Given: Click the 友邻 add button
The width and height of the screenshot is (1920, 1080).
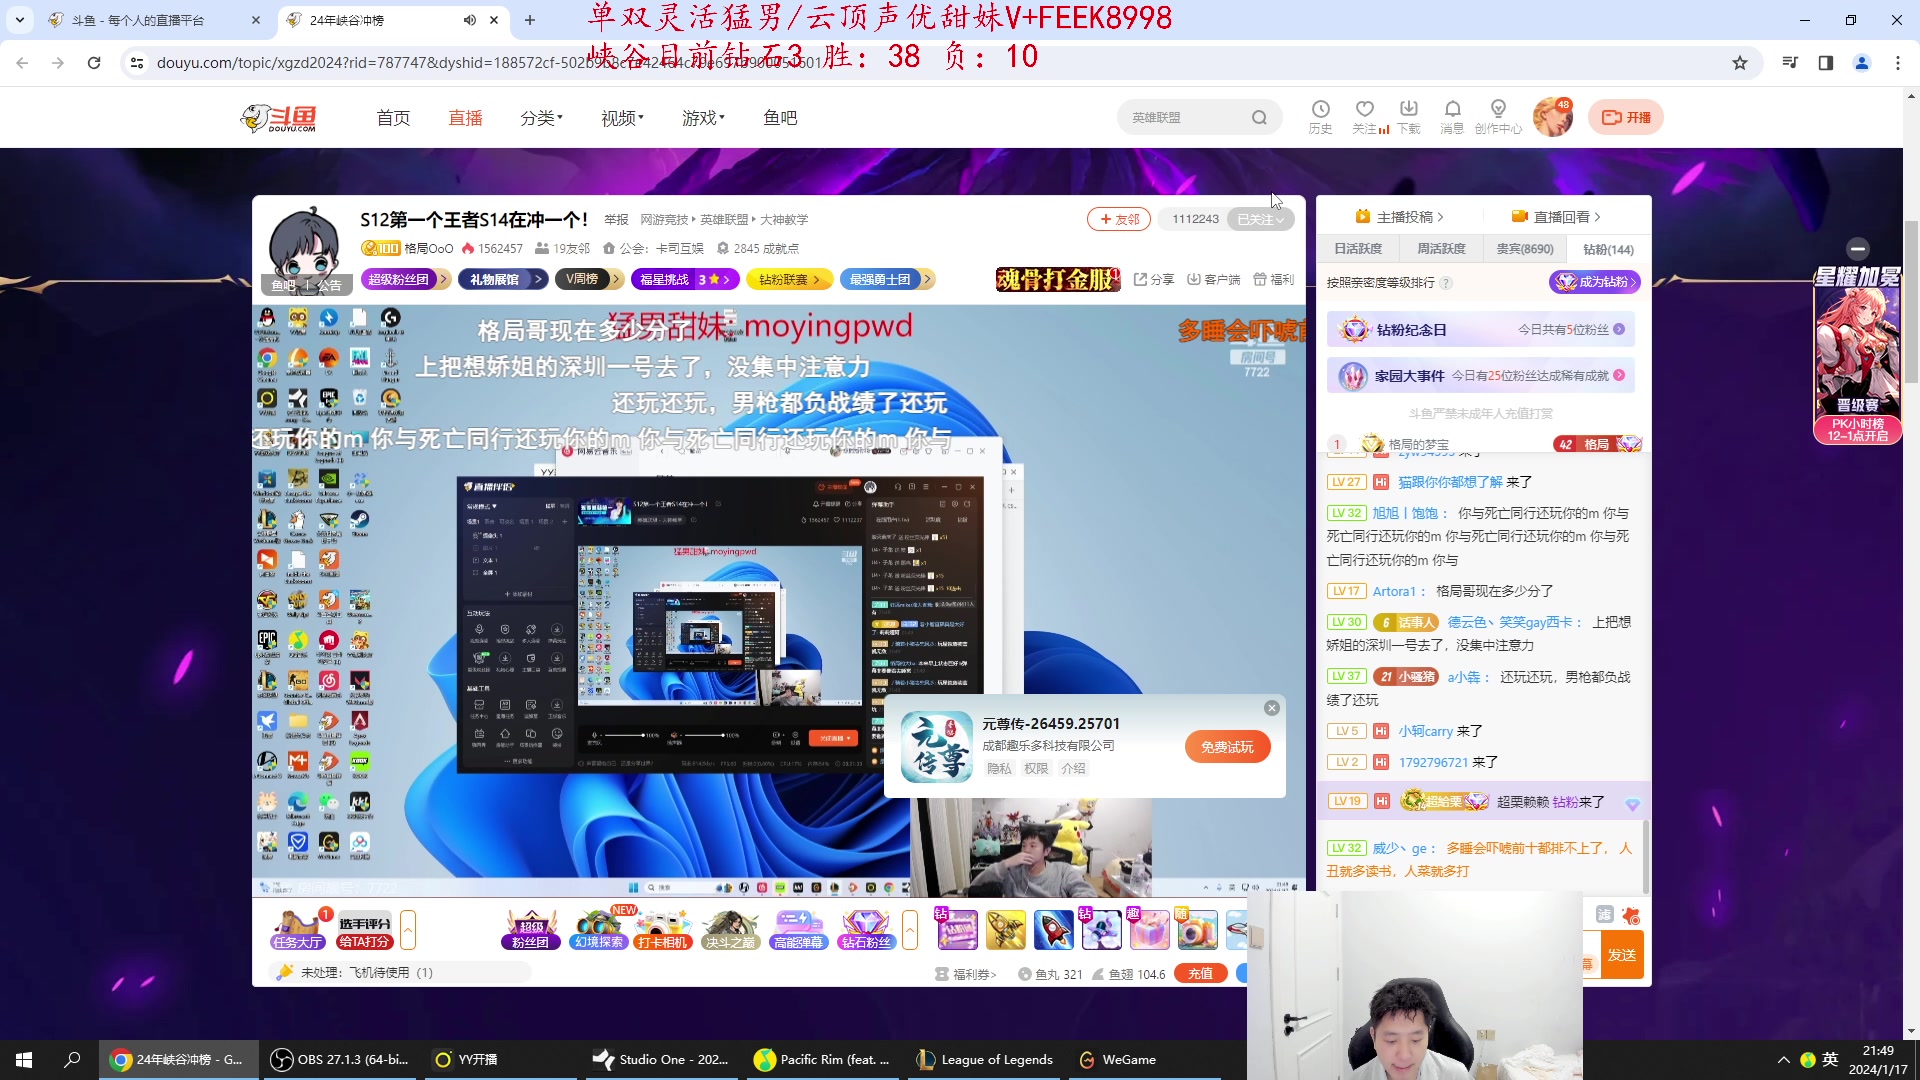Looking at the screenshot, I should [1118, 219].
